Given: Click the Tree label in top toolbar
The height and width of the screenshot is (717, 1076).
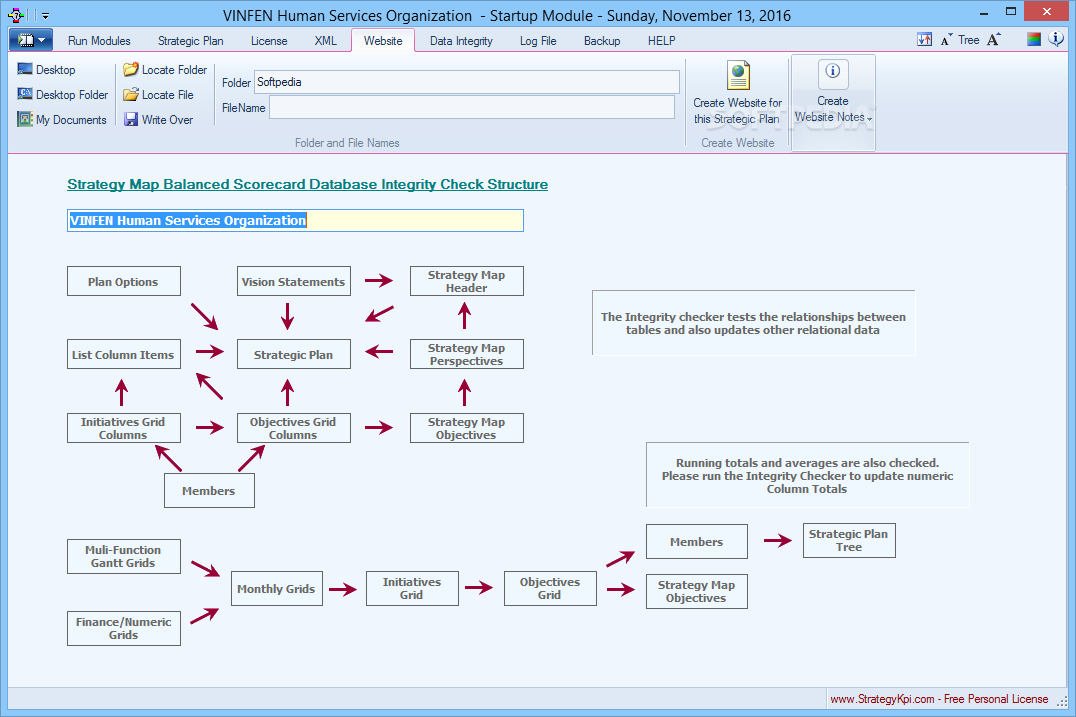Looking at the screenshot, I should (968, 40).
